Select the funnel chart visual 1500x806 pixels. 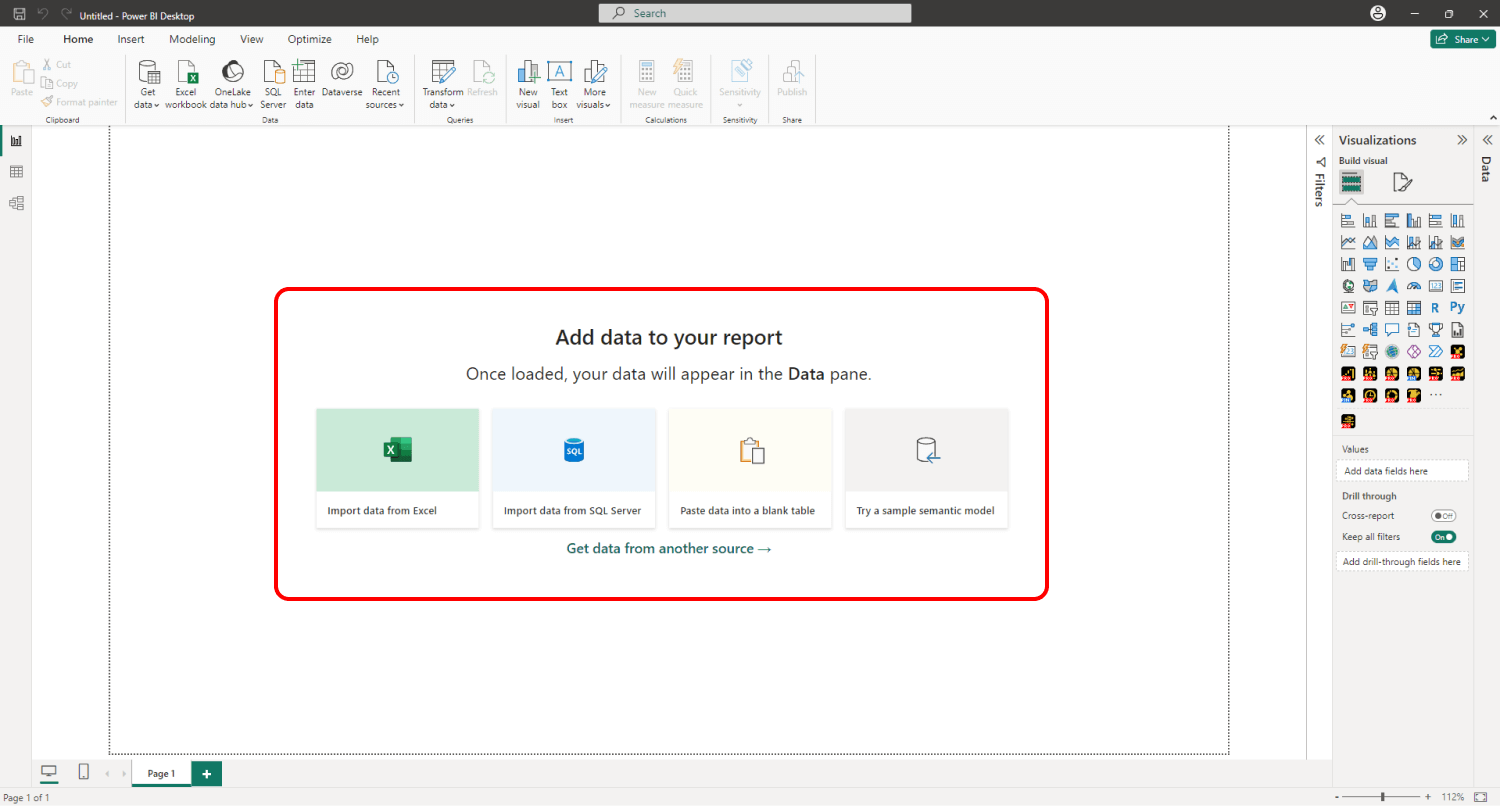(x=1370, y=264)
